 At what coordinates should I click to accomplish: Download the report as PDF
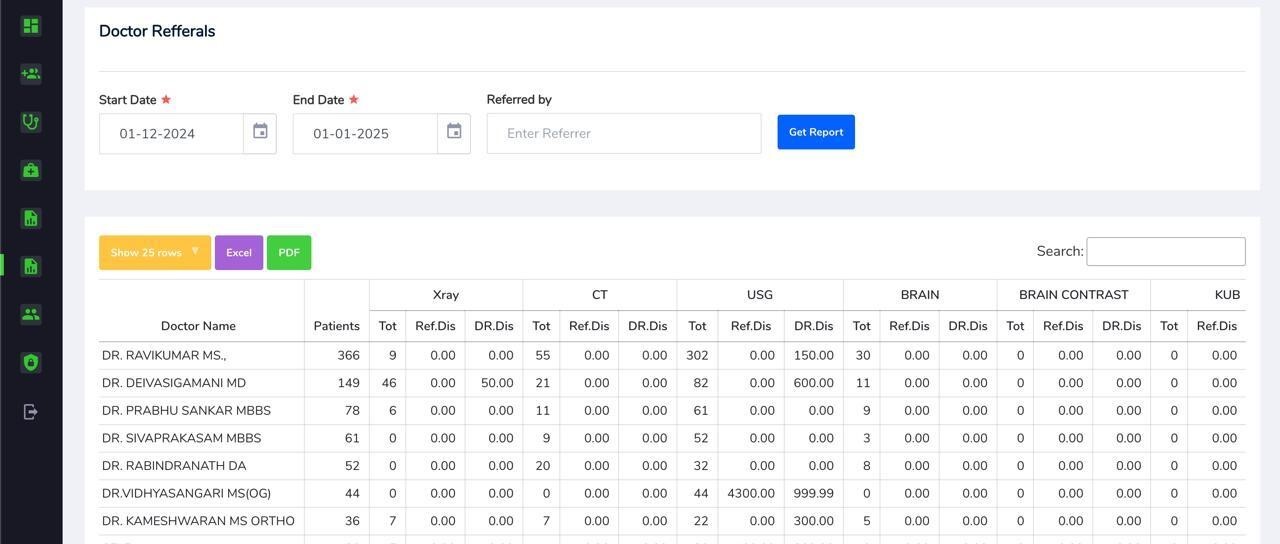(x=289, y=253)
